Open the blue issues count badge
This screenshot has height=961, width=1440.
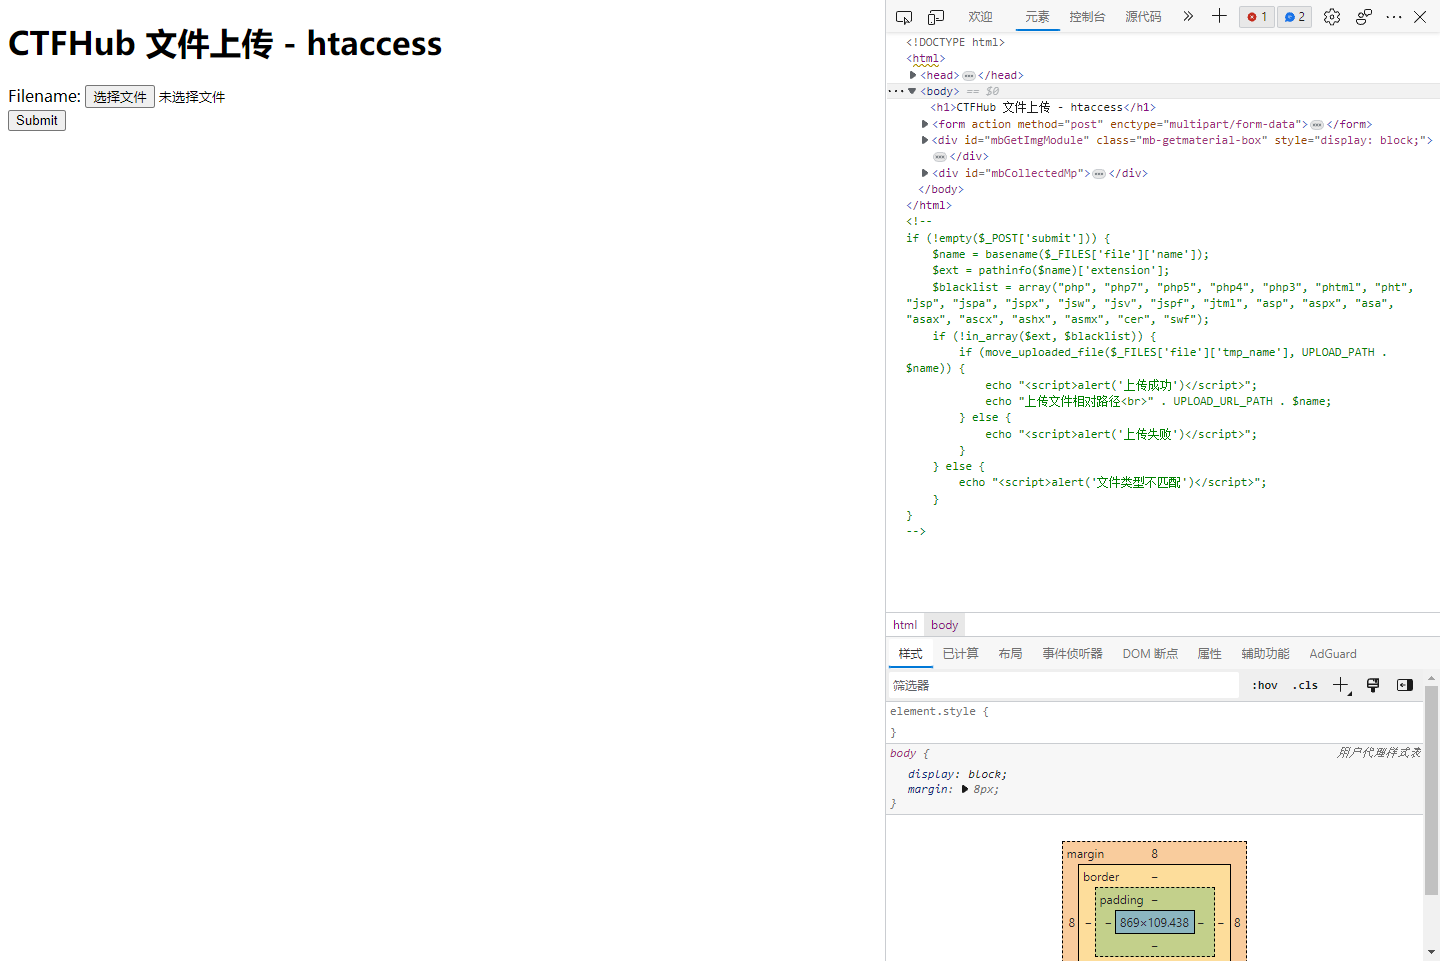coord(1295,17)
